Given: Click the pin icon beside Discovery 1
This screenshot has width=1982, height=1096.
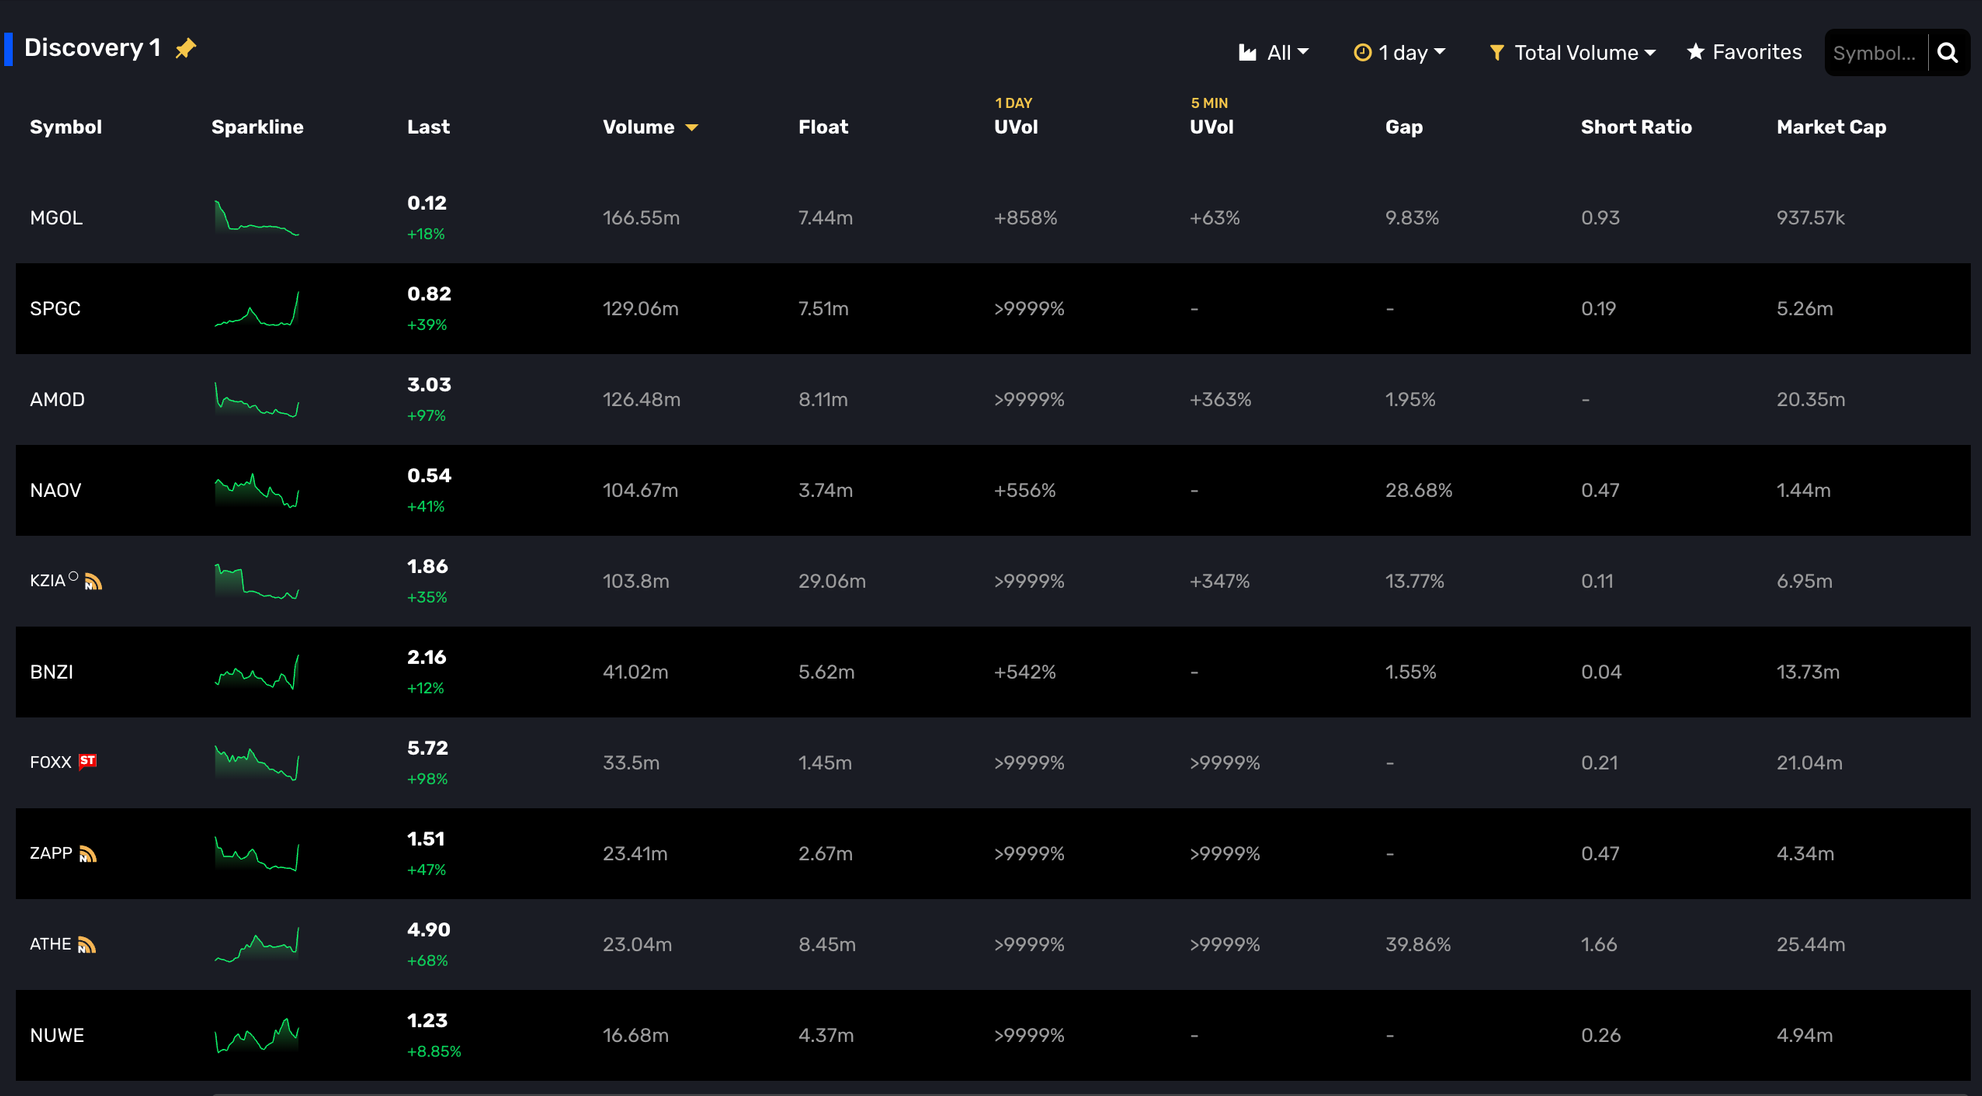Looking at the screenshot, I should [185, 48].
